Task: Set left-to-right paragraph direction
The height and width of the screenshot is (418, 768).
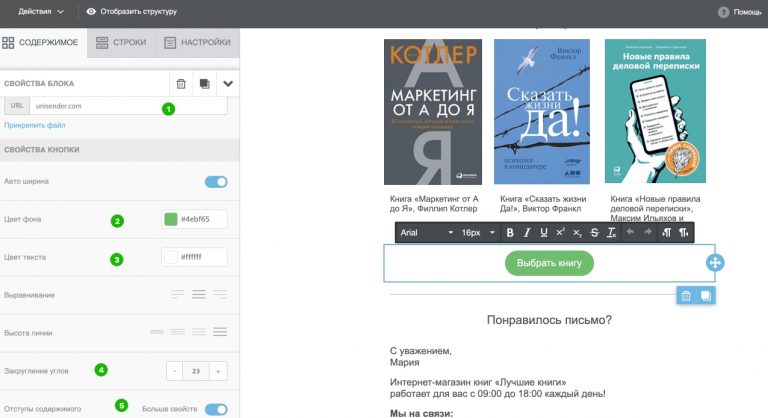Action: [x=667, y=233]
